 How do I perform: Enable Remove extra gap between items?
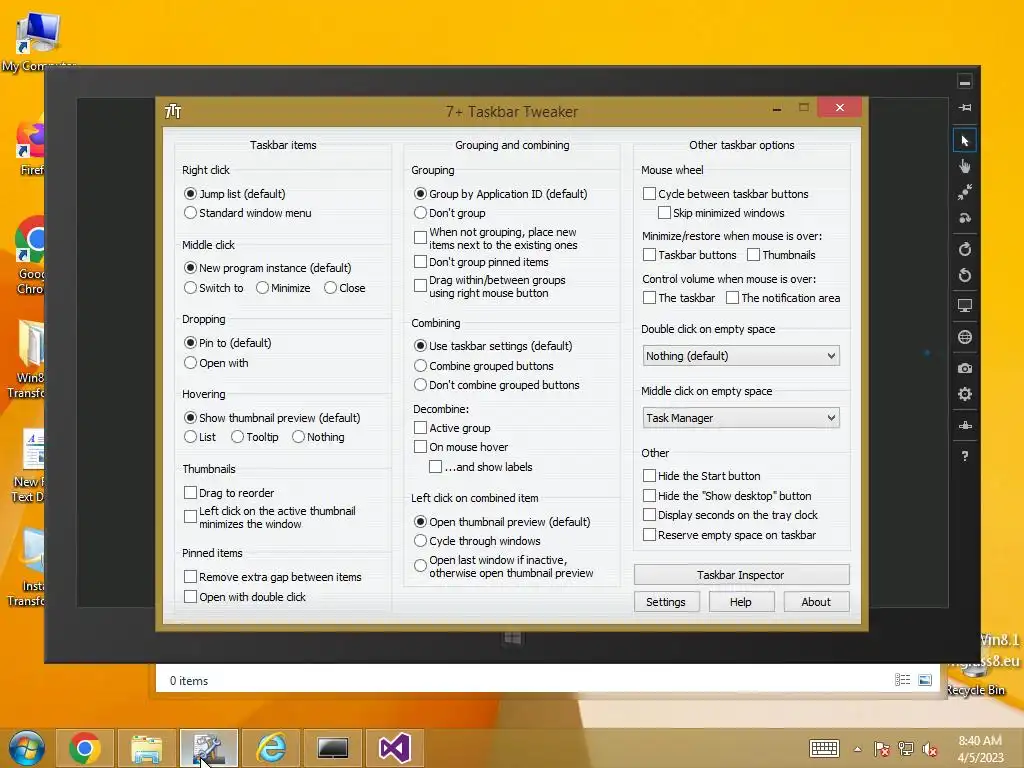(x=273, y=577)
